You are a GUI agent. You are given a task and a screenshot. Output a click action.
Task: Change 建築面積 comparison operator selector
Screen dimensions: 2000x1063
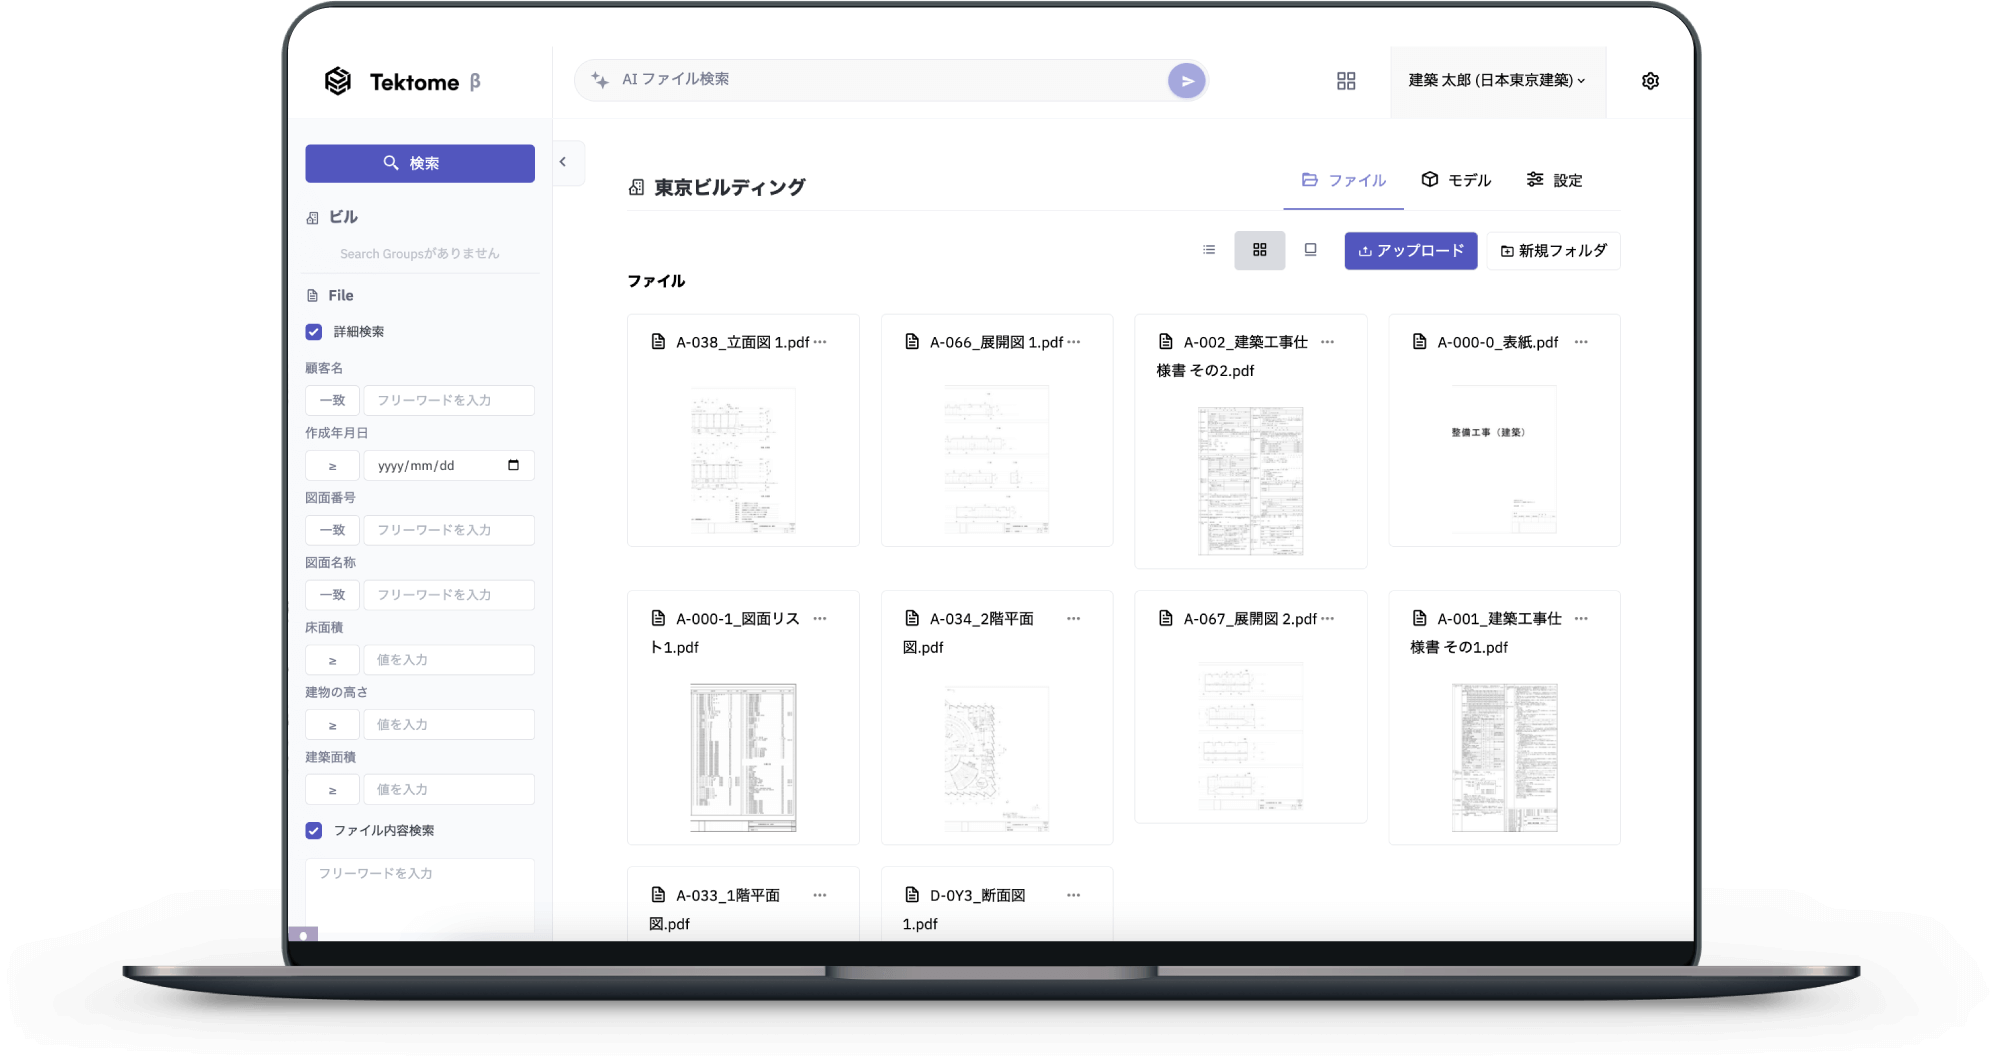click(x=332, y=790)
